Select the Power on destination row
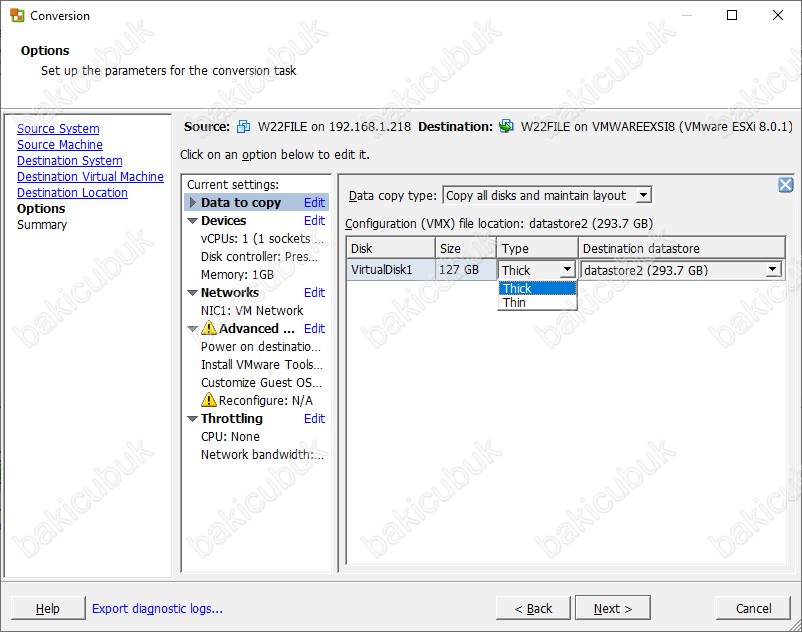Screen dimensions: 802x632 261,347
